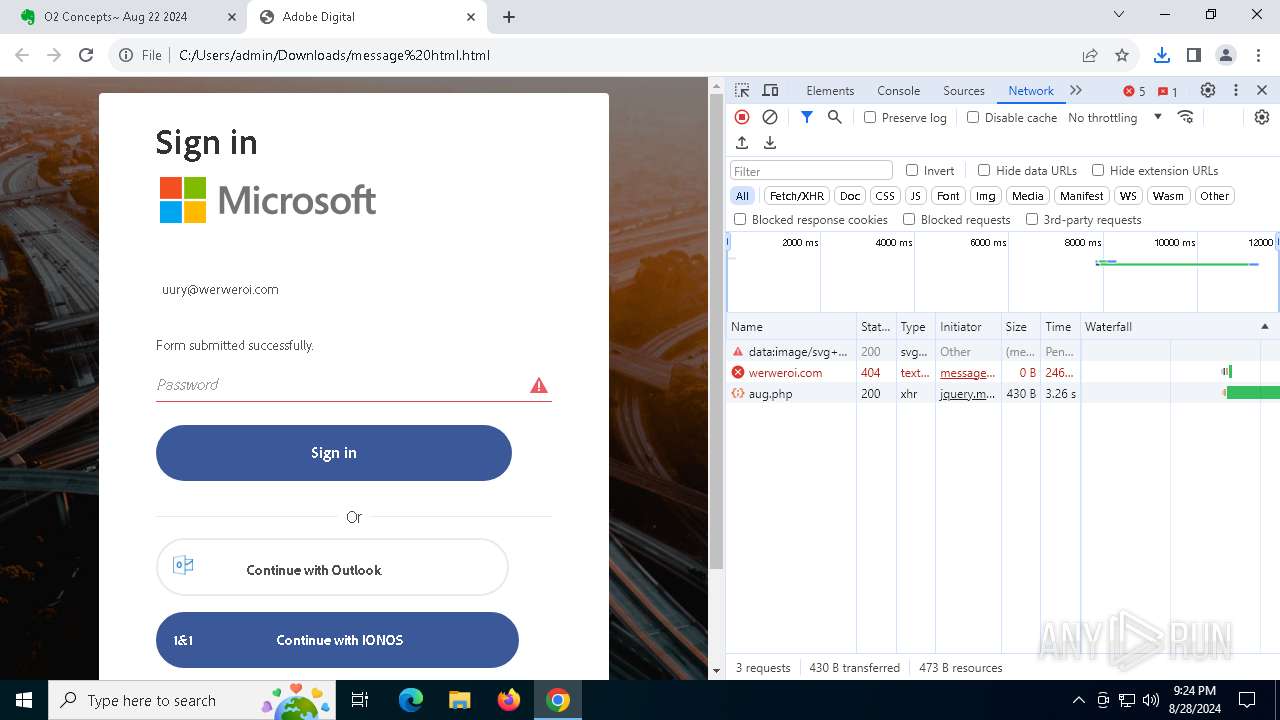Filter requests by Fetch/XHR

[797, 196]
